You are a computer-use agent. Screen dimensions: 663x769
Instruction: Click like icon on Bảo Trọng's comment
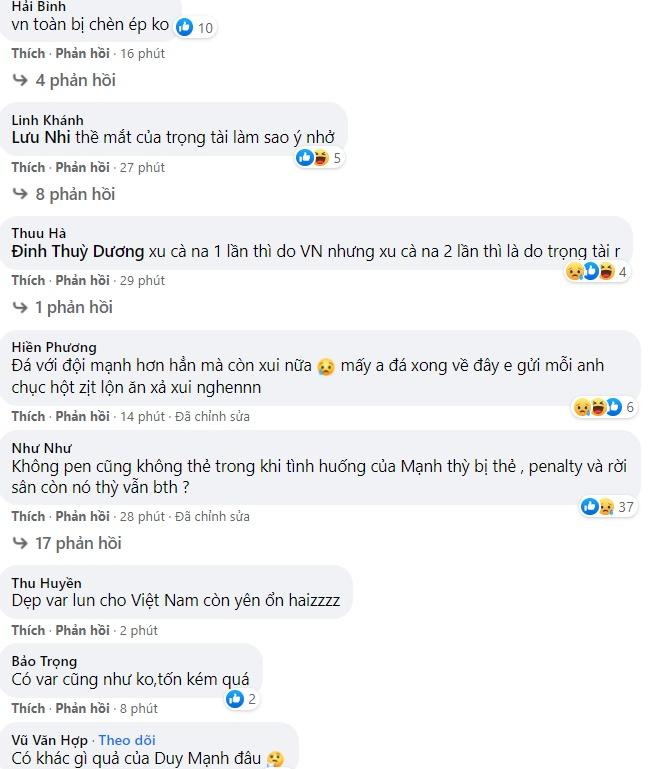point(235,698)
